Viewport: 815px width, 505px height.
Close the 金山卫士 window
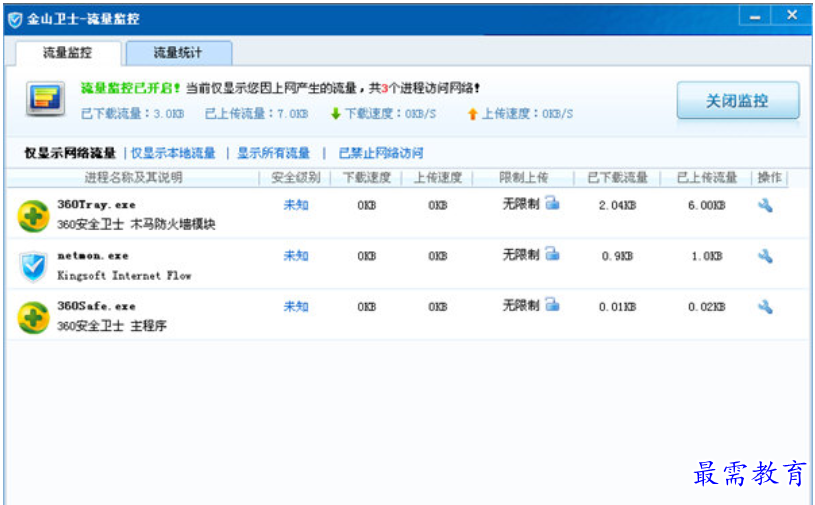coord(792,16)
